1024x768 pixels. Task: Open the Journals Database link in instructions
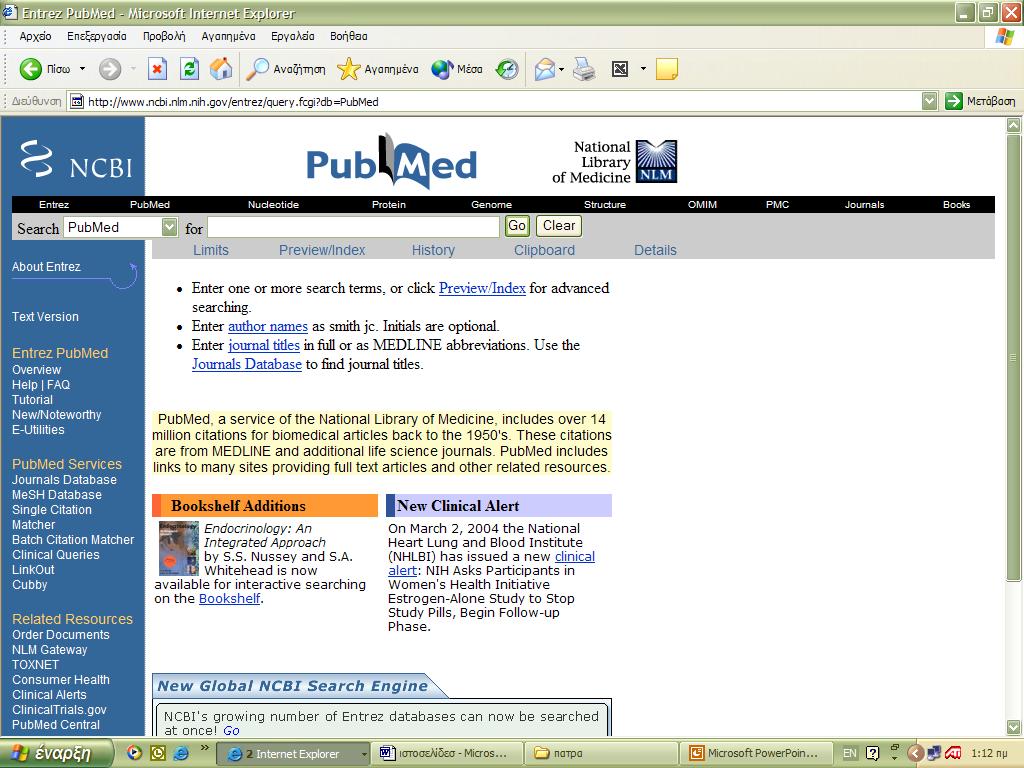click(247, 364)
